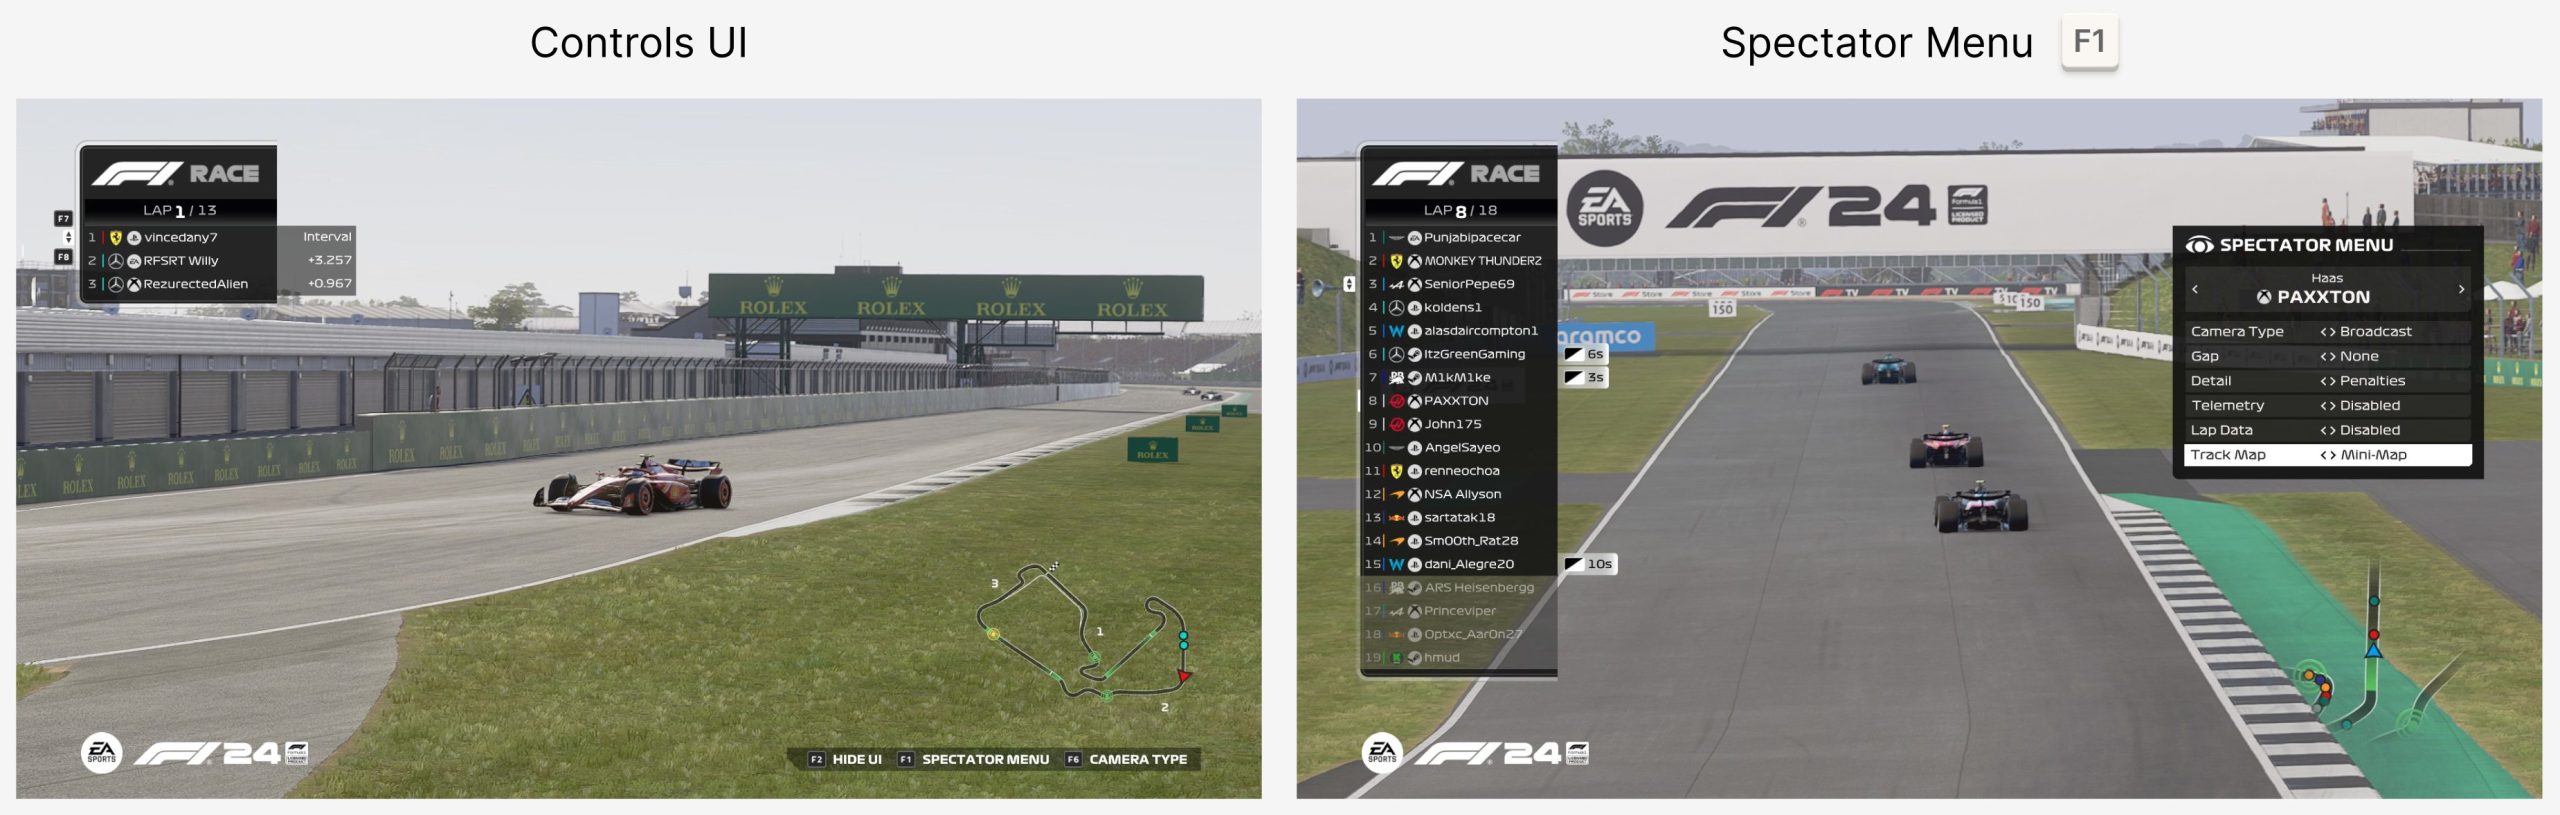The image size is (2560, 815).
Task: Click the 10s penalty flag beside dani_Alegre20
Action: click(1589, 564)
